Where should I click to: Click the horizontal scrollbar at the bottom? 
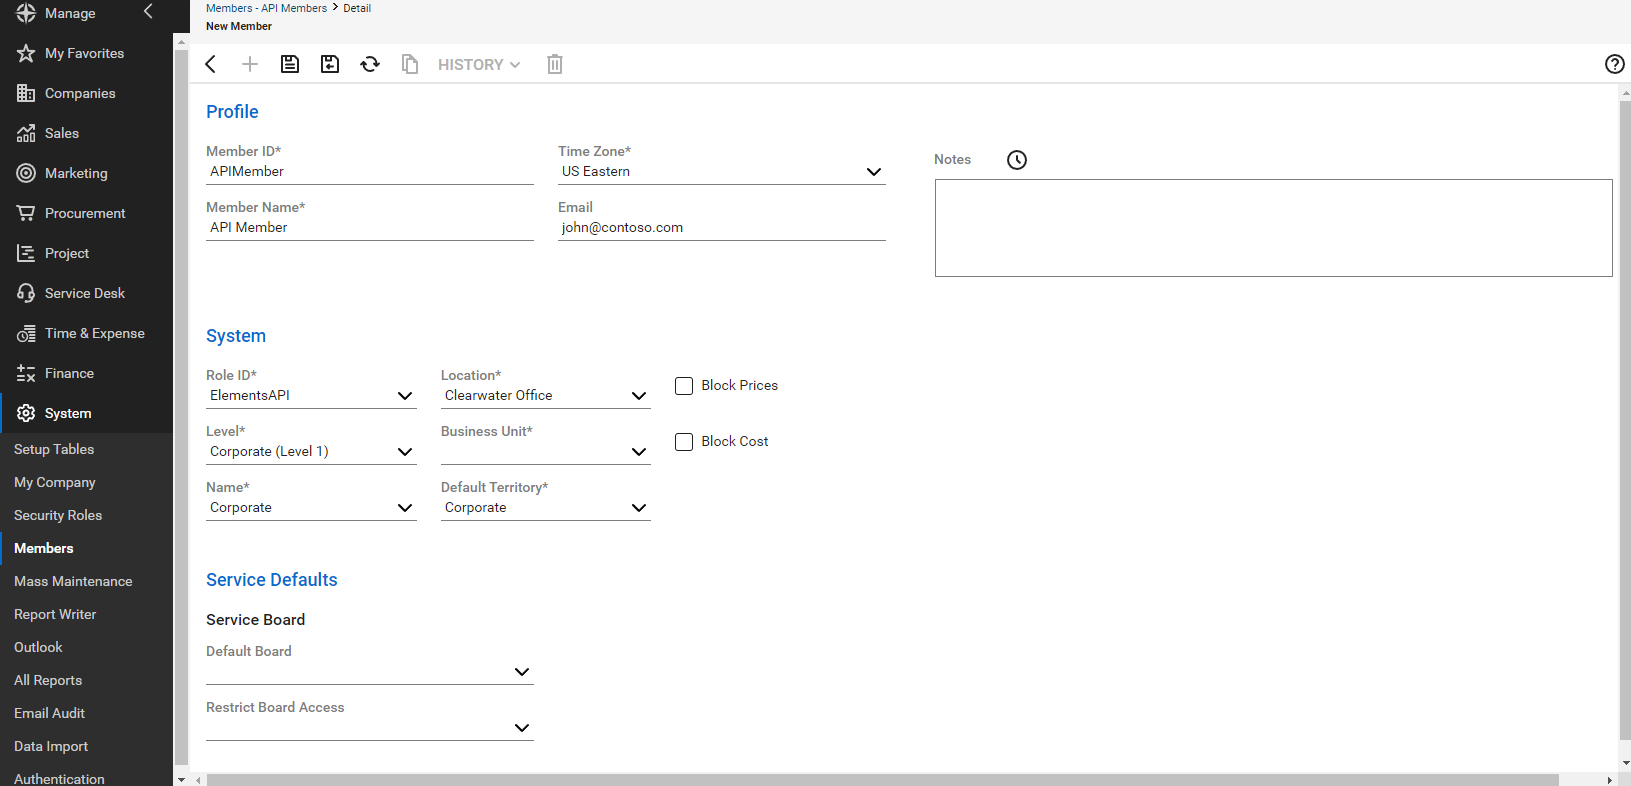pos(880,779)
